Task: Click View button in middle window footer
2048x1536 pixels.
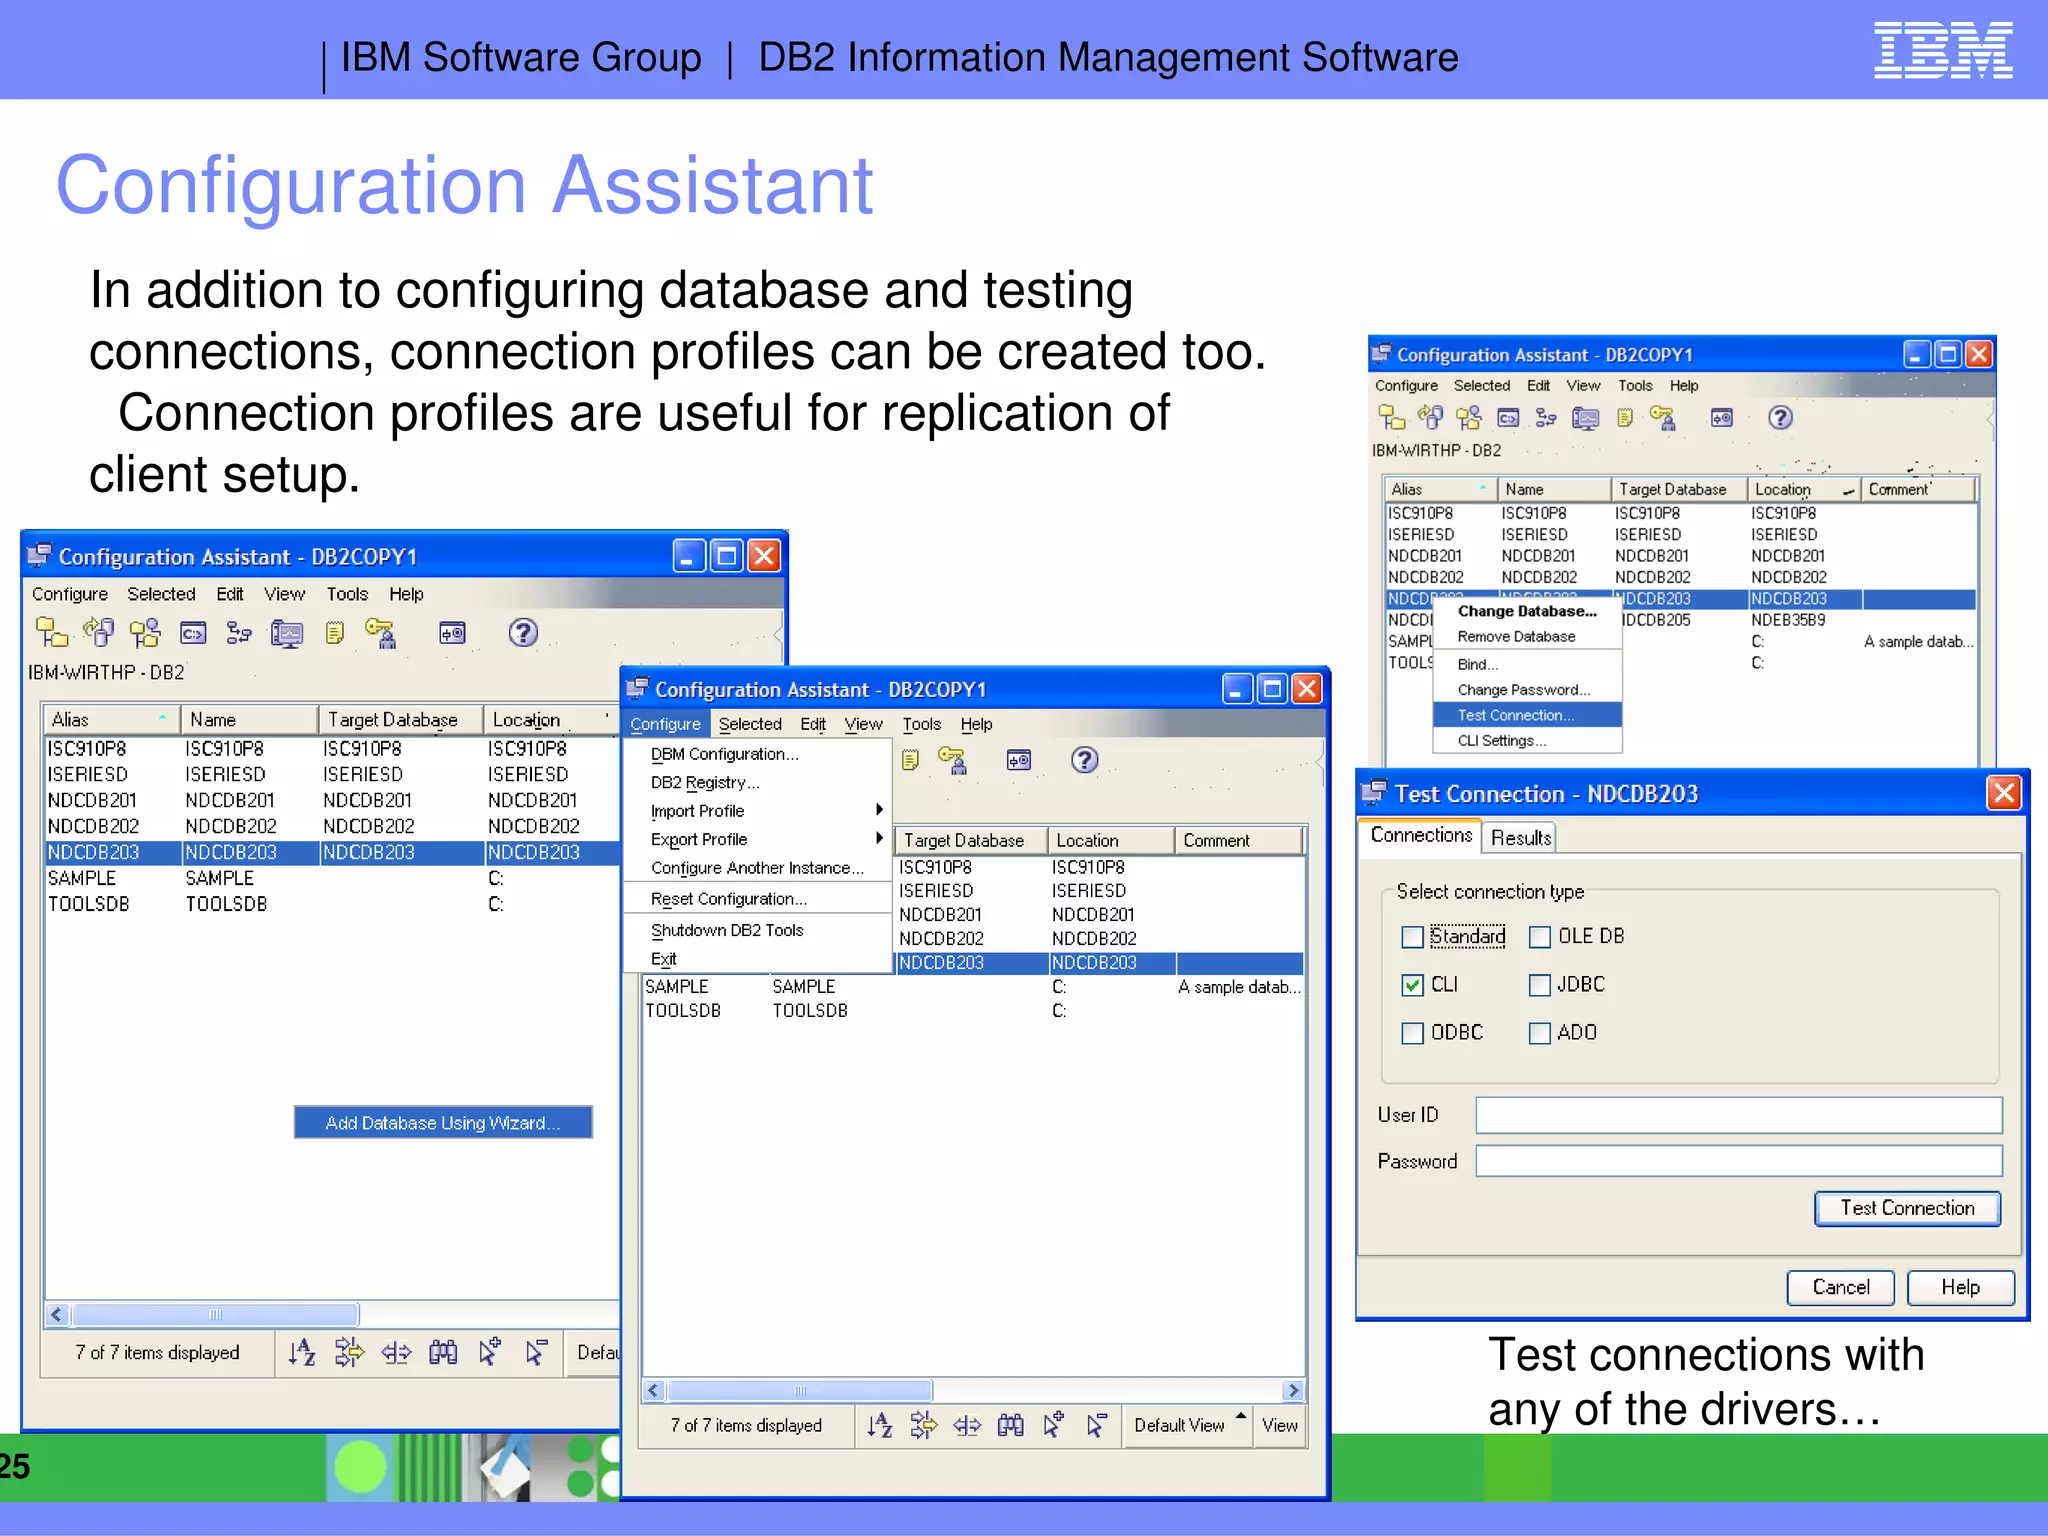Action: pyautogui.click(x=1279, y=1426)
